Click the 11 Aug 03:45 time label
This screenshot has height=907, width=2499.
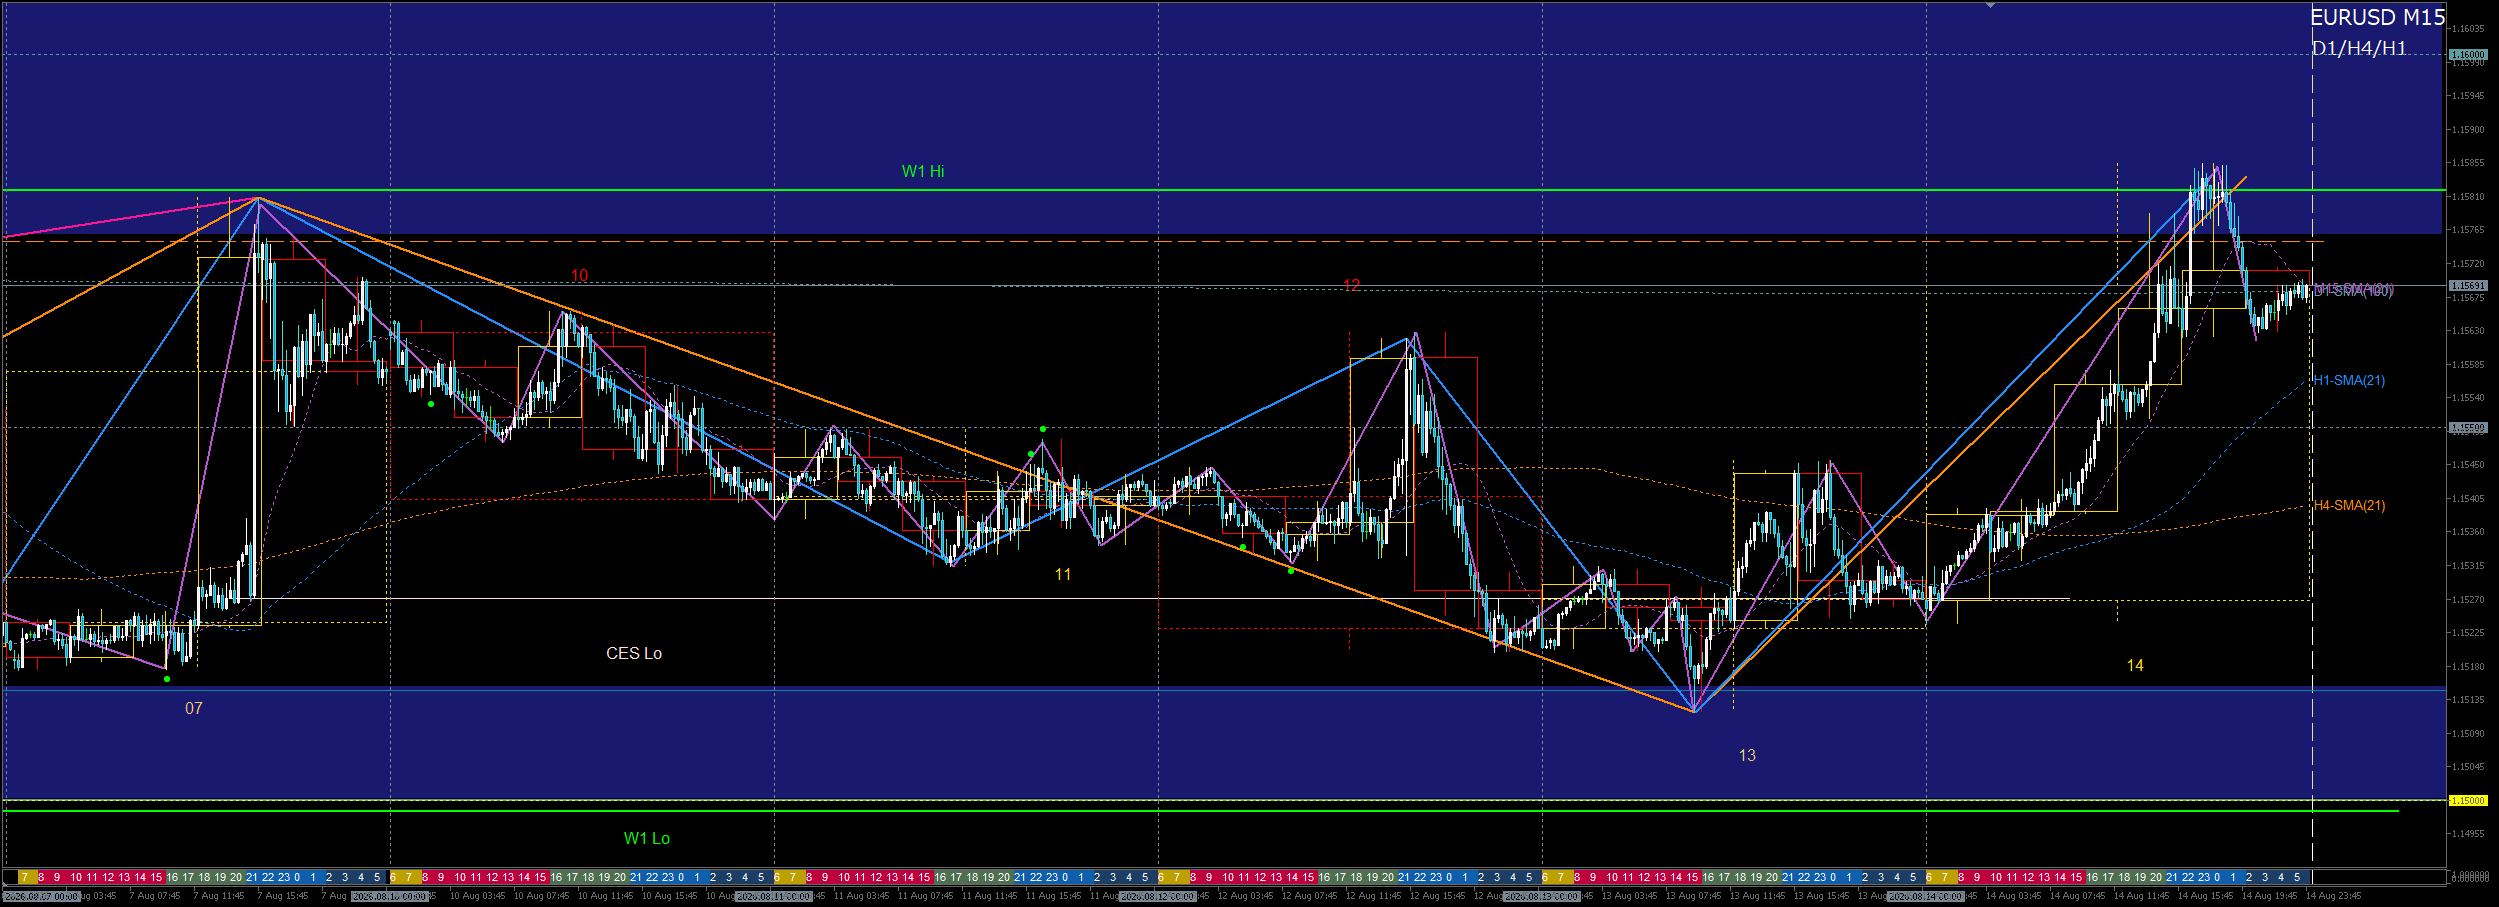tap(862, 896)
